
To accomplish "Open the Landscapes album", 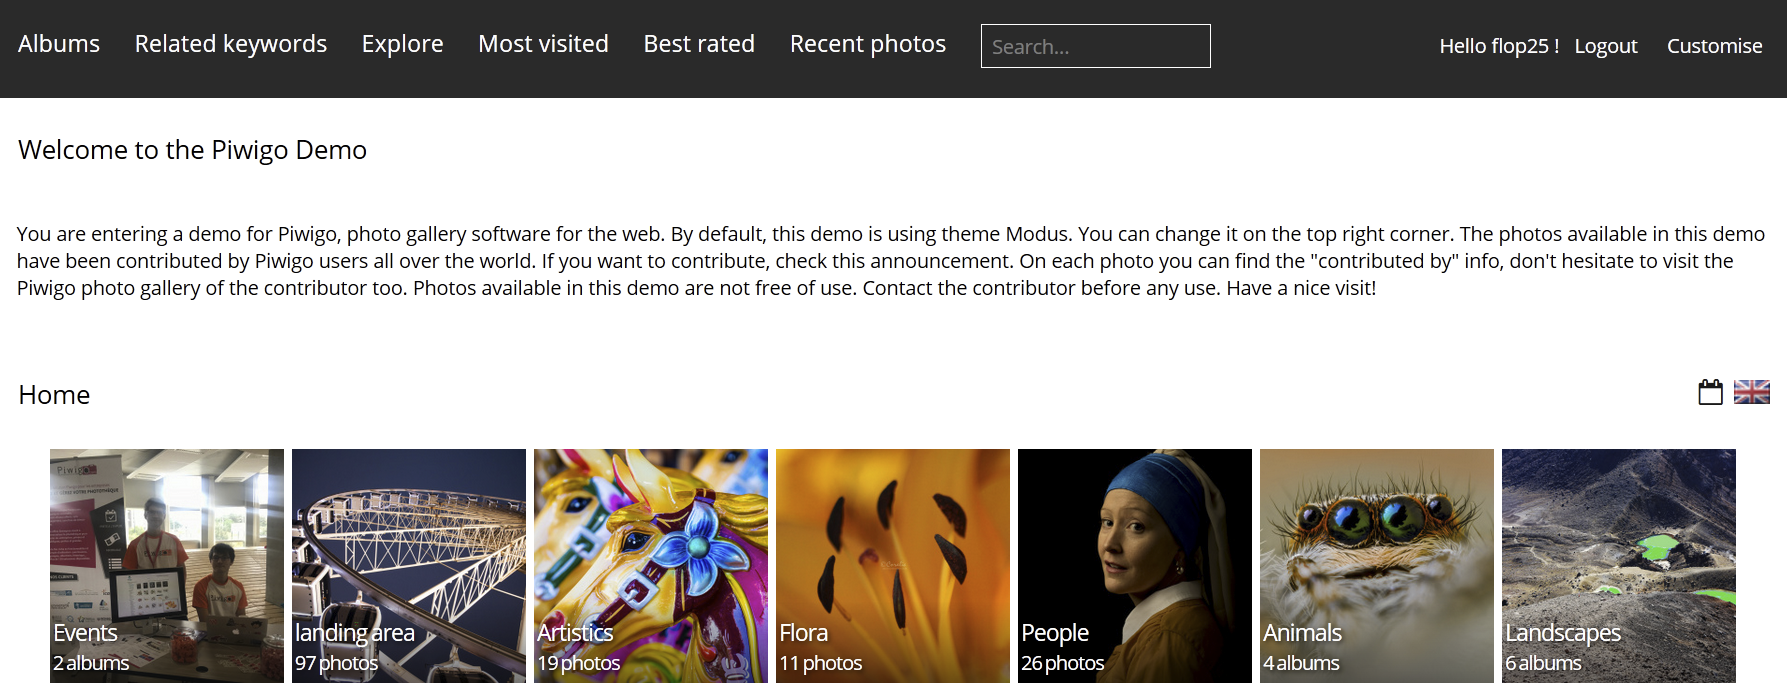I will tap(1618, 565).
